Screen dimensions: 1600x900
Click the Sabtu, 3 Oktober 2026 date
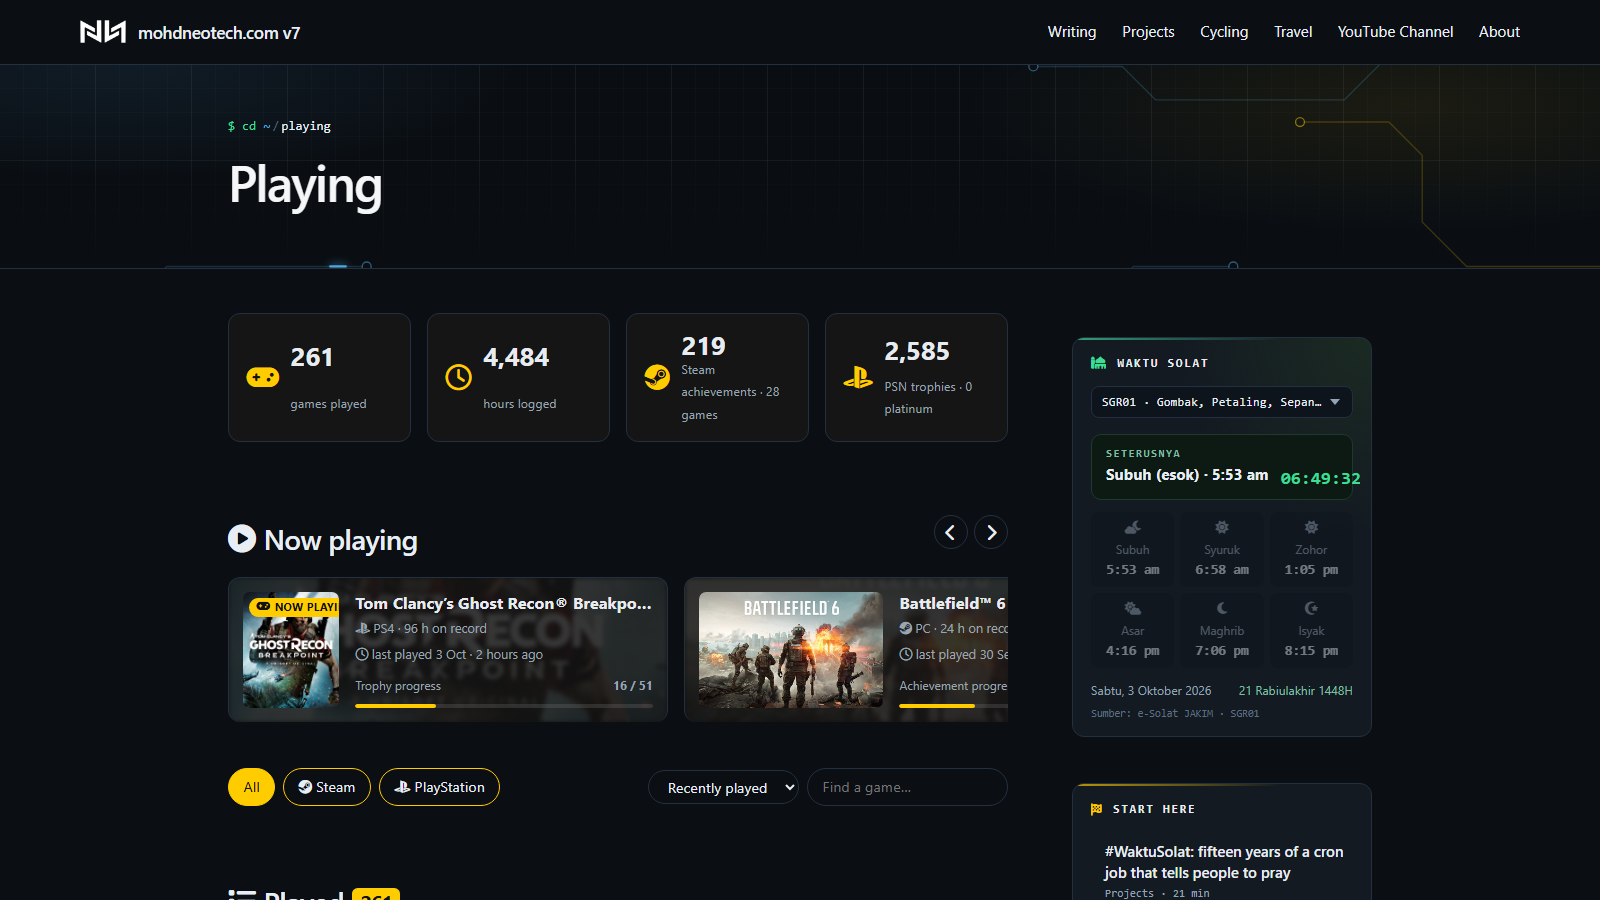pyautogui.click(x=1151, y=691)
